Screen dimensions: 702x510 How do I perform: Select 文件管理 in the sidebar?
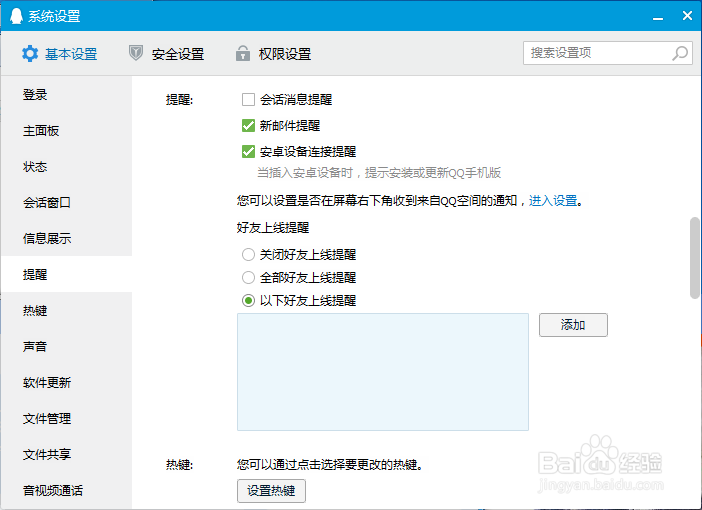pyautogui.click(x=67, y=418)
